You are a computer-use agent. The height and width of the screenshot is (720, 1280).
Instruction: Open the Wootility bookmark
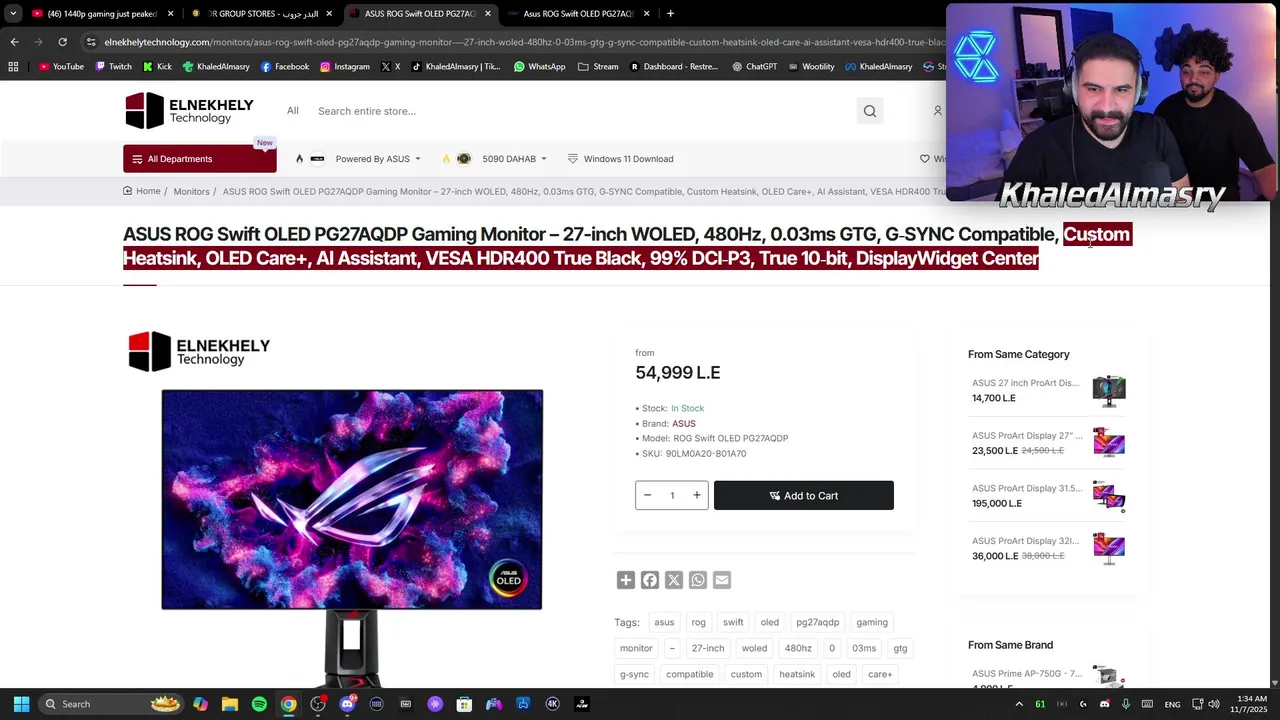click(x=810, y=67)
